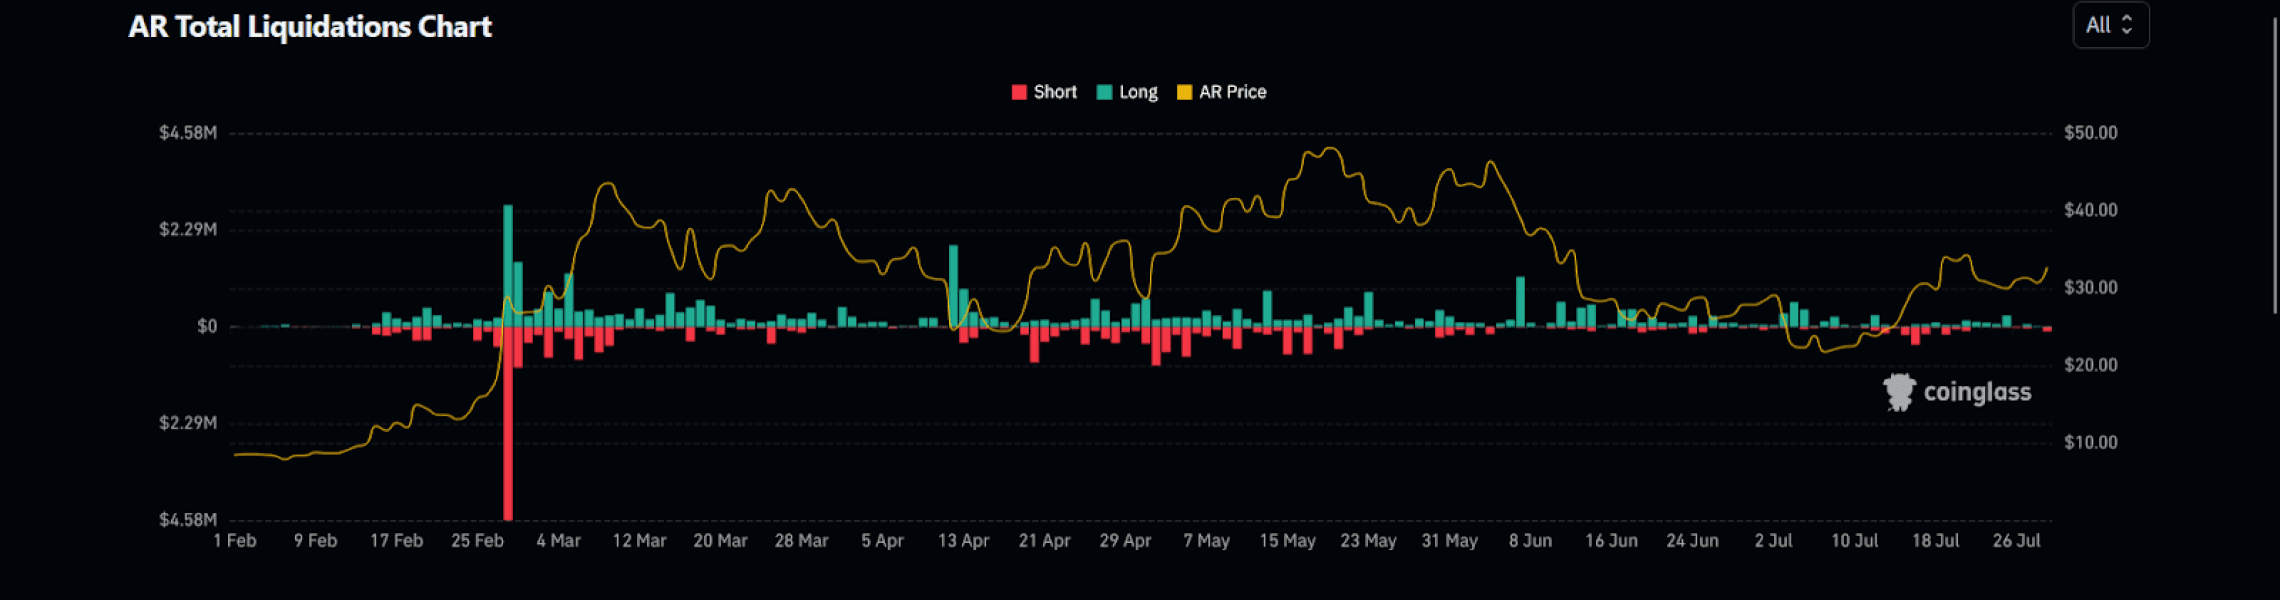Open the "All" exchange selector dropdown
Screen dimensions: 2280x600
pyautogui.click(x=2109, y=26)
